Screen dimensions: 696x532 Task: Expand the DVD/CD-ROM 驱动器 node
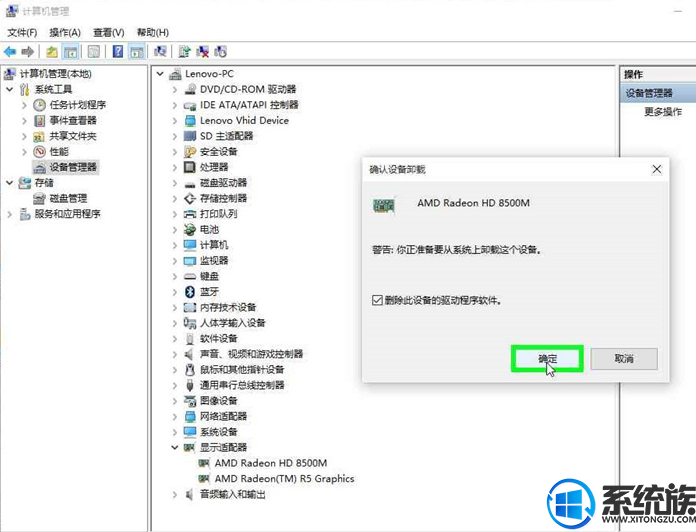click(x=175, y=89)
